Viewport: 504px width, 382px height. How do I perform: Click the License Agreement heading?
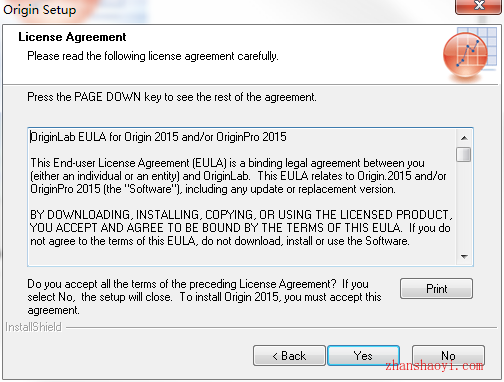(x=72, y=37)
